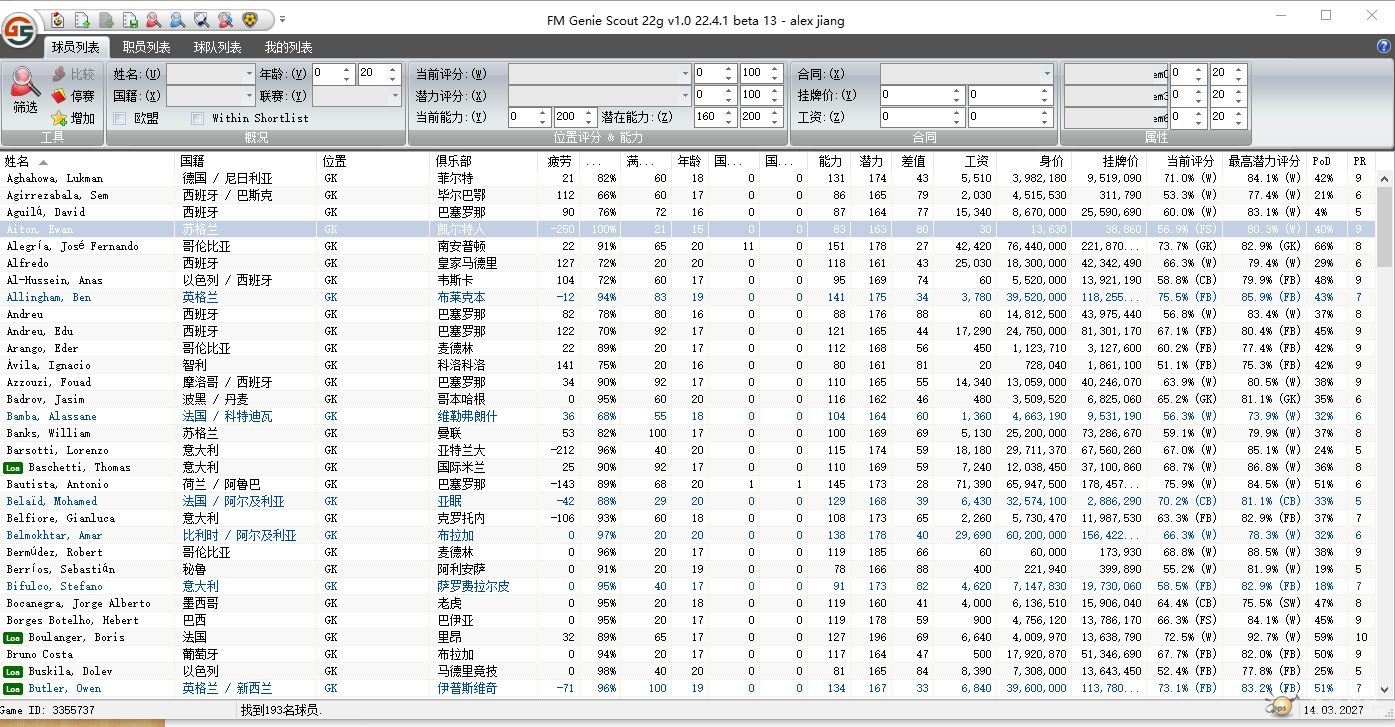Expand the 国籍 nationality dropdown
The height and width of the screenshot is (727, 1395).
pos(249,96)
